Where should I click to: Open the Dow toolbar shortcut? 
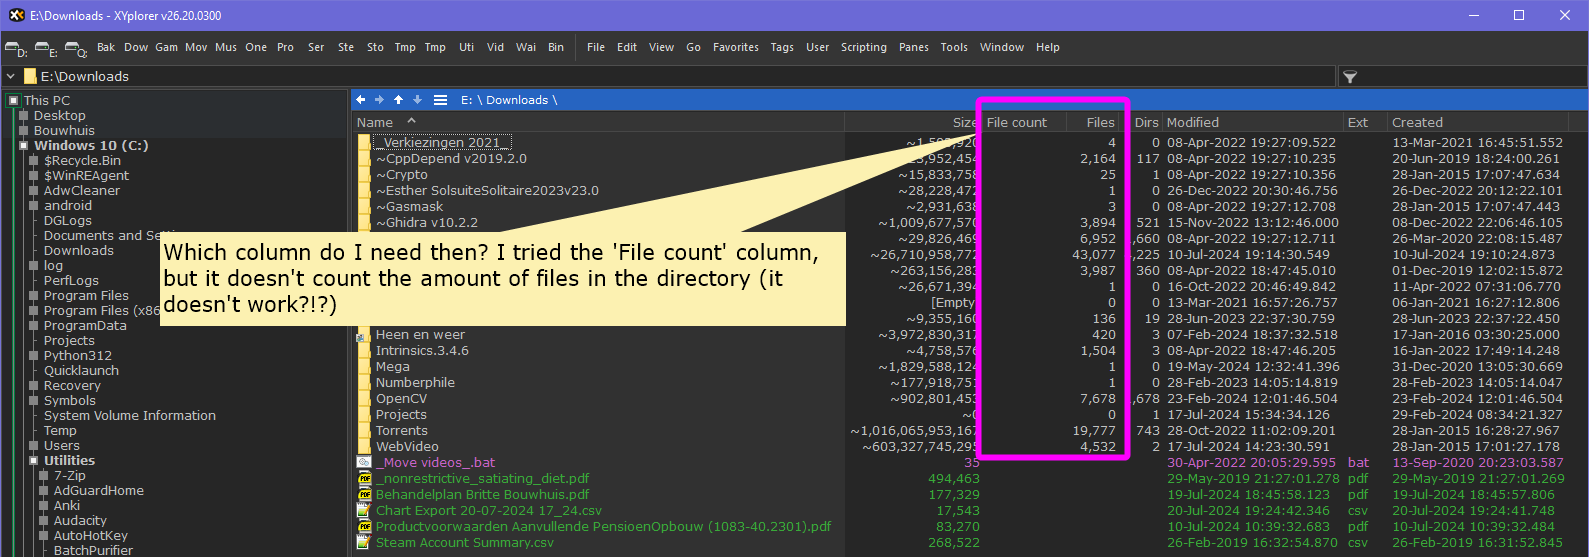pos(136,47)
